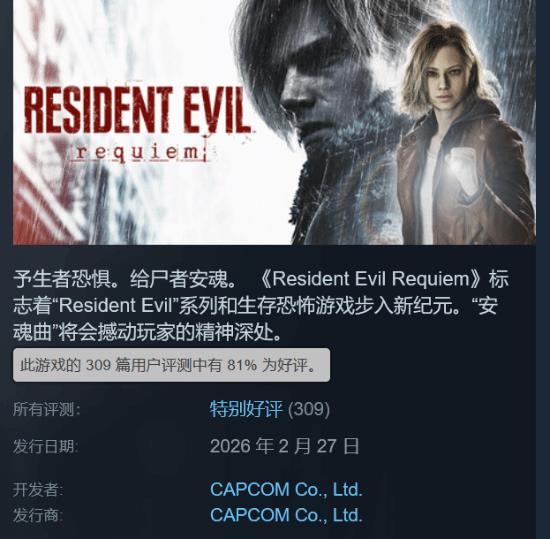This screenshot has width=550, height=539.
Task: Click the (309) review count
Action: [309, 409]
